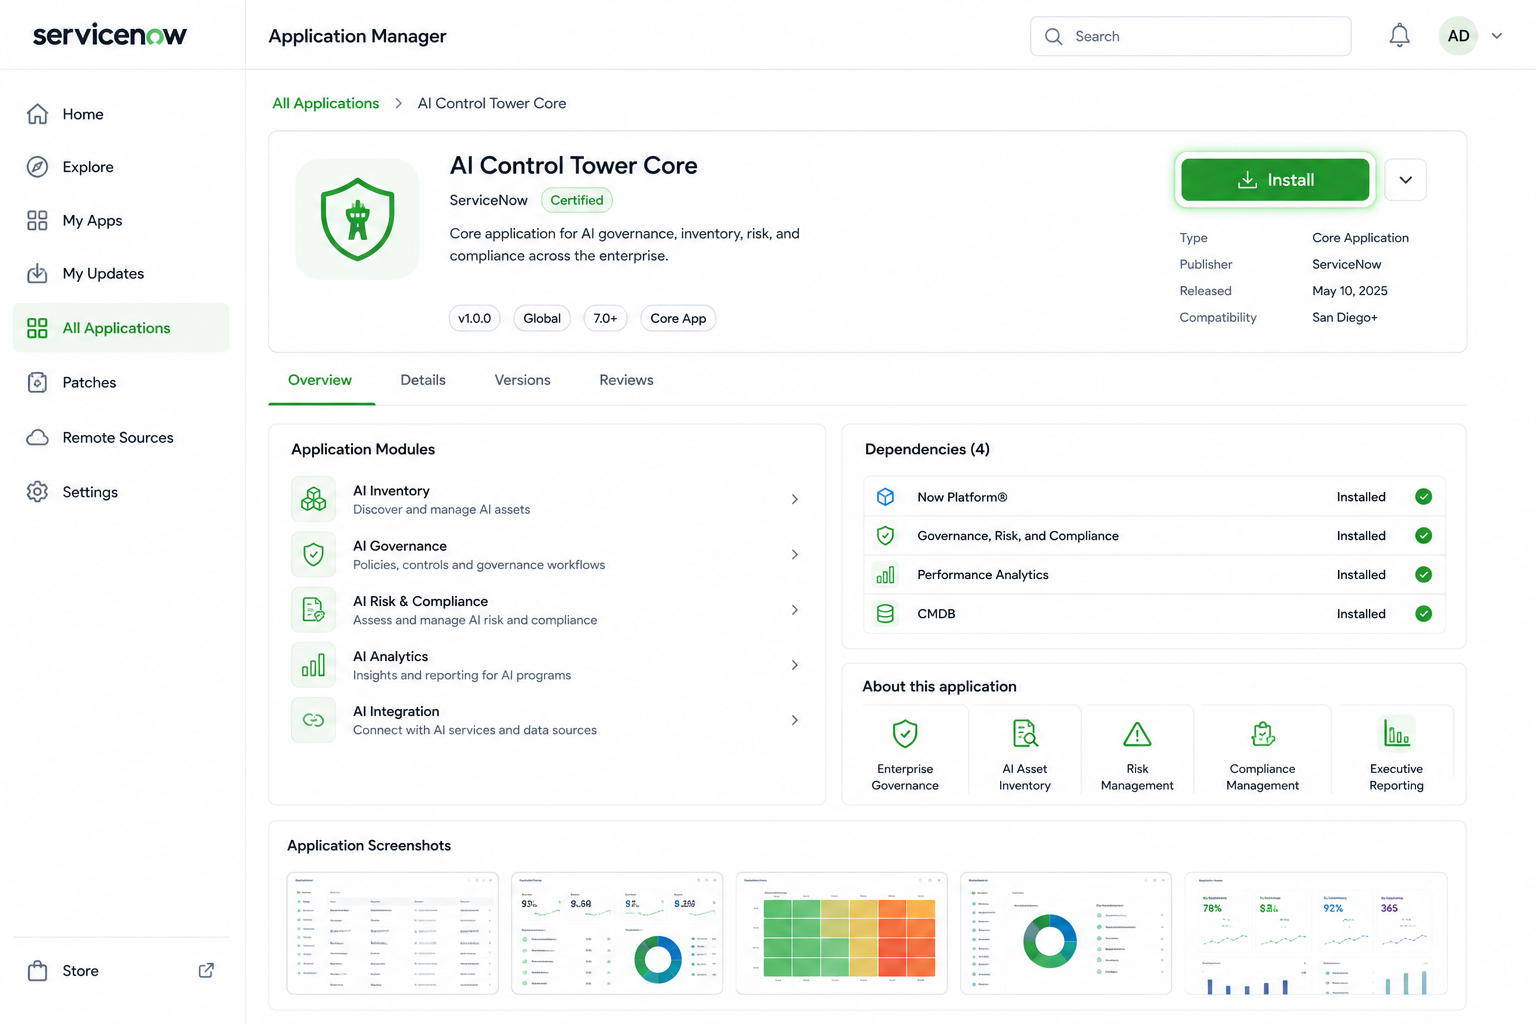
Task: Click the AD user avatar
Action: [x=1458, y=36]
